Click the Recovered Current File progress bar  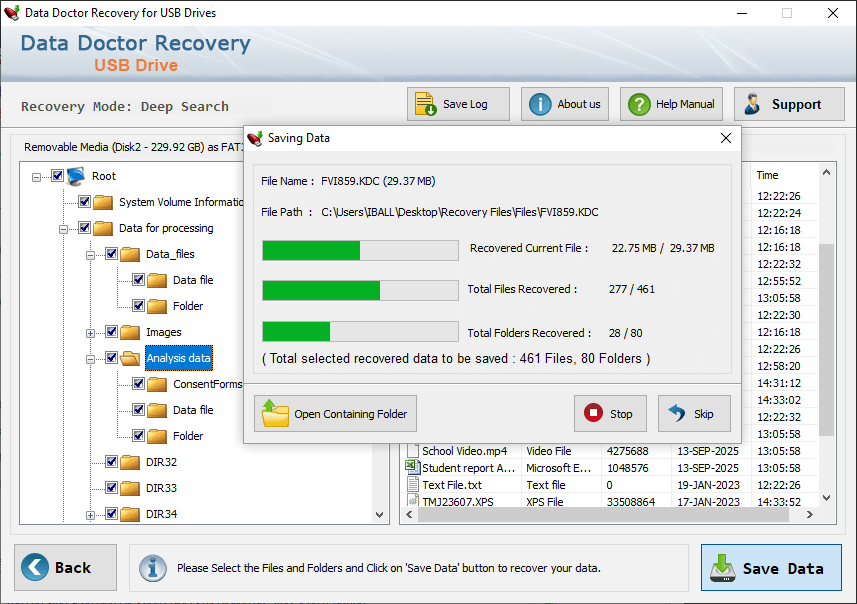point(360,250)
